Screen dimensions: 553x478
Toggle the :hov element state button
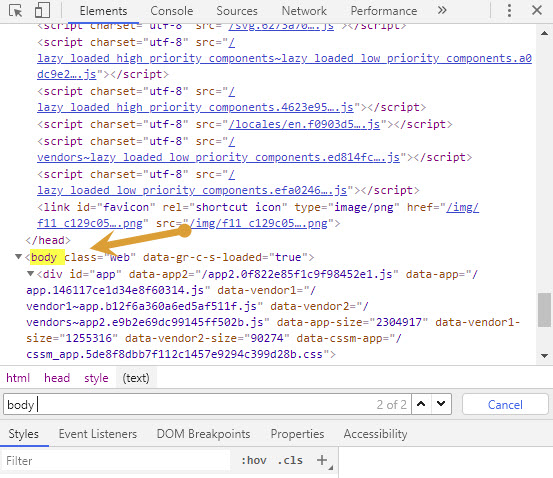(x=254, y=460)
